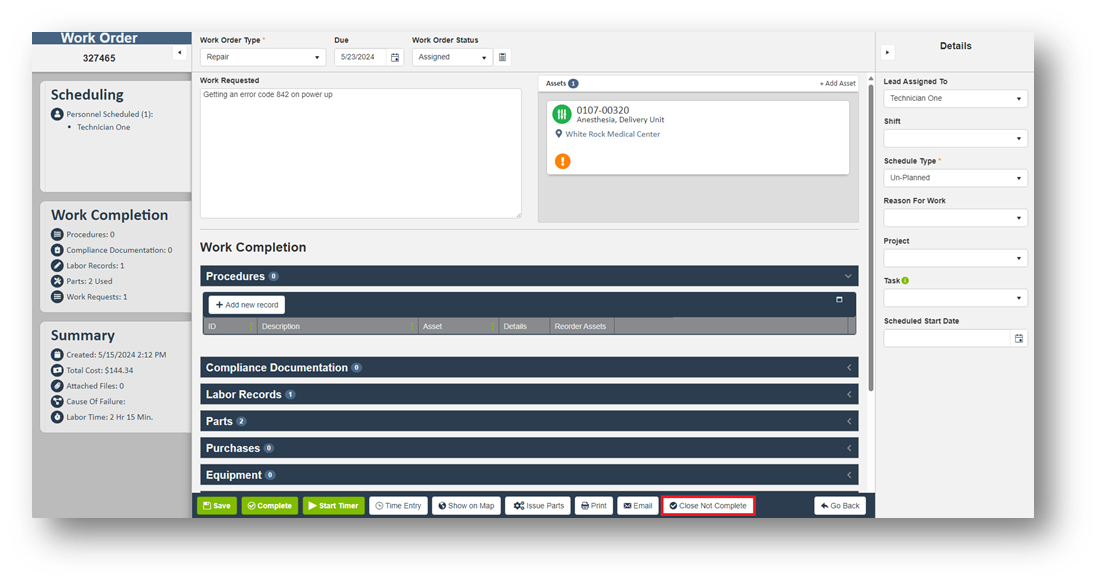Click the green Anesthesia asset type icon
The width and height of the screenshot is (1099, 583).
(562, 115)
